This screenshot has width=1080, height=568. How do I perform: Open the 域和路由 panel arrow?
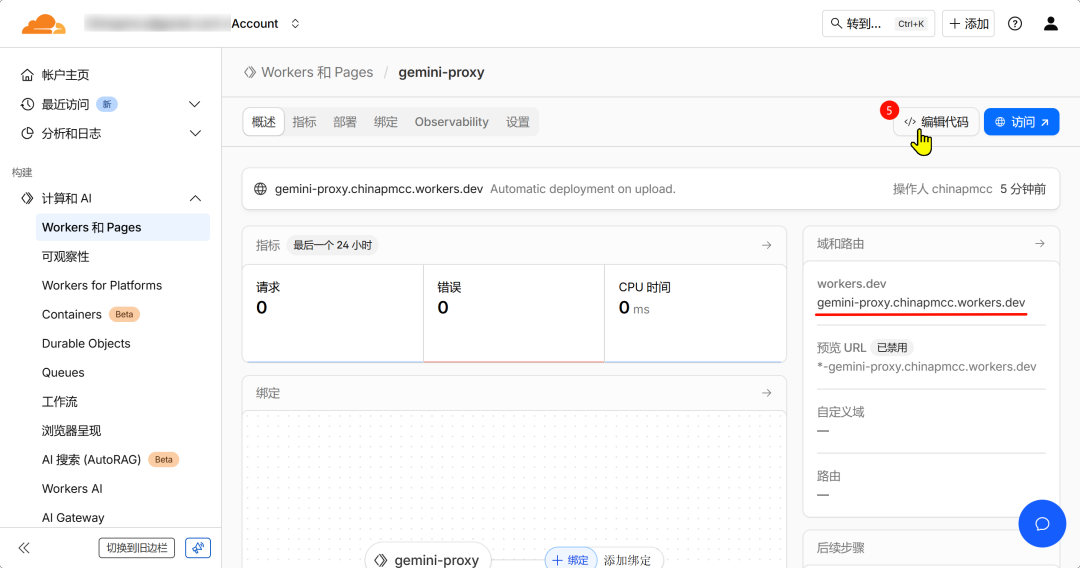1039,243
